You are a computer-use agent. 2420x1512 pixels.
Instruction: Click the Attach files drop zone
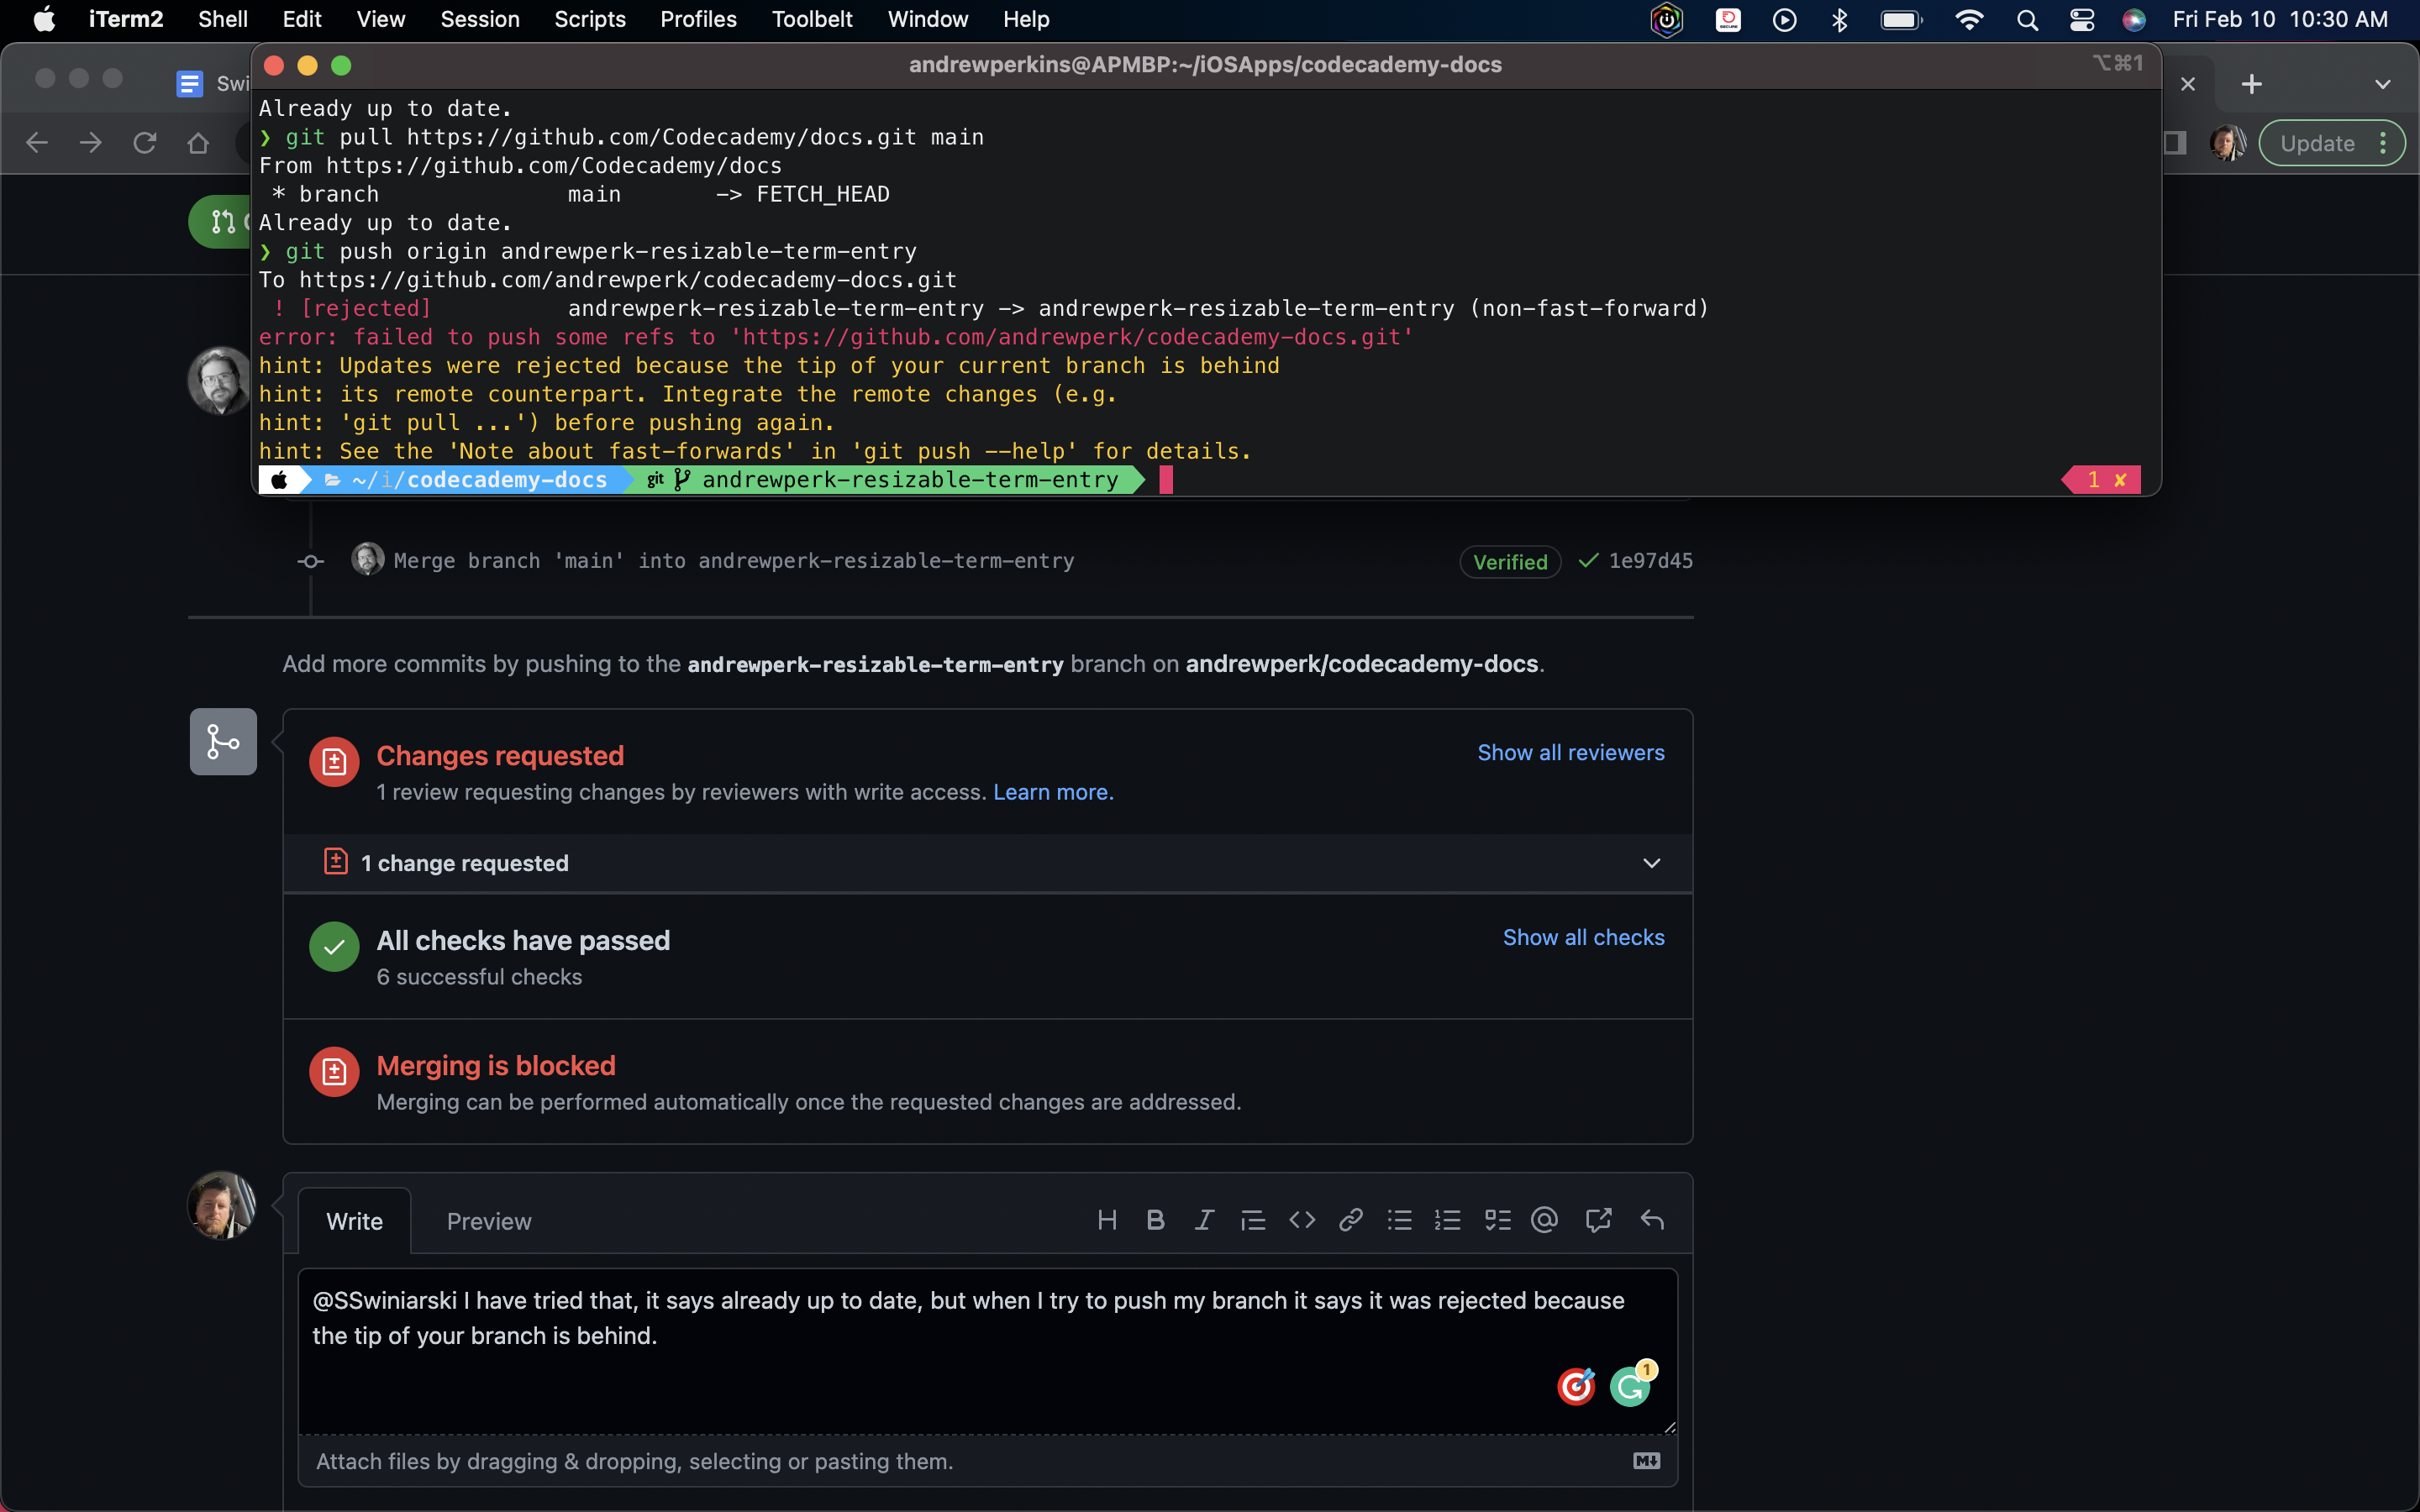pos(987,1461)
